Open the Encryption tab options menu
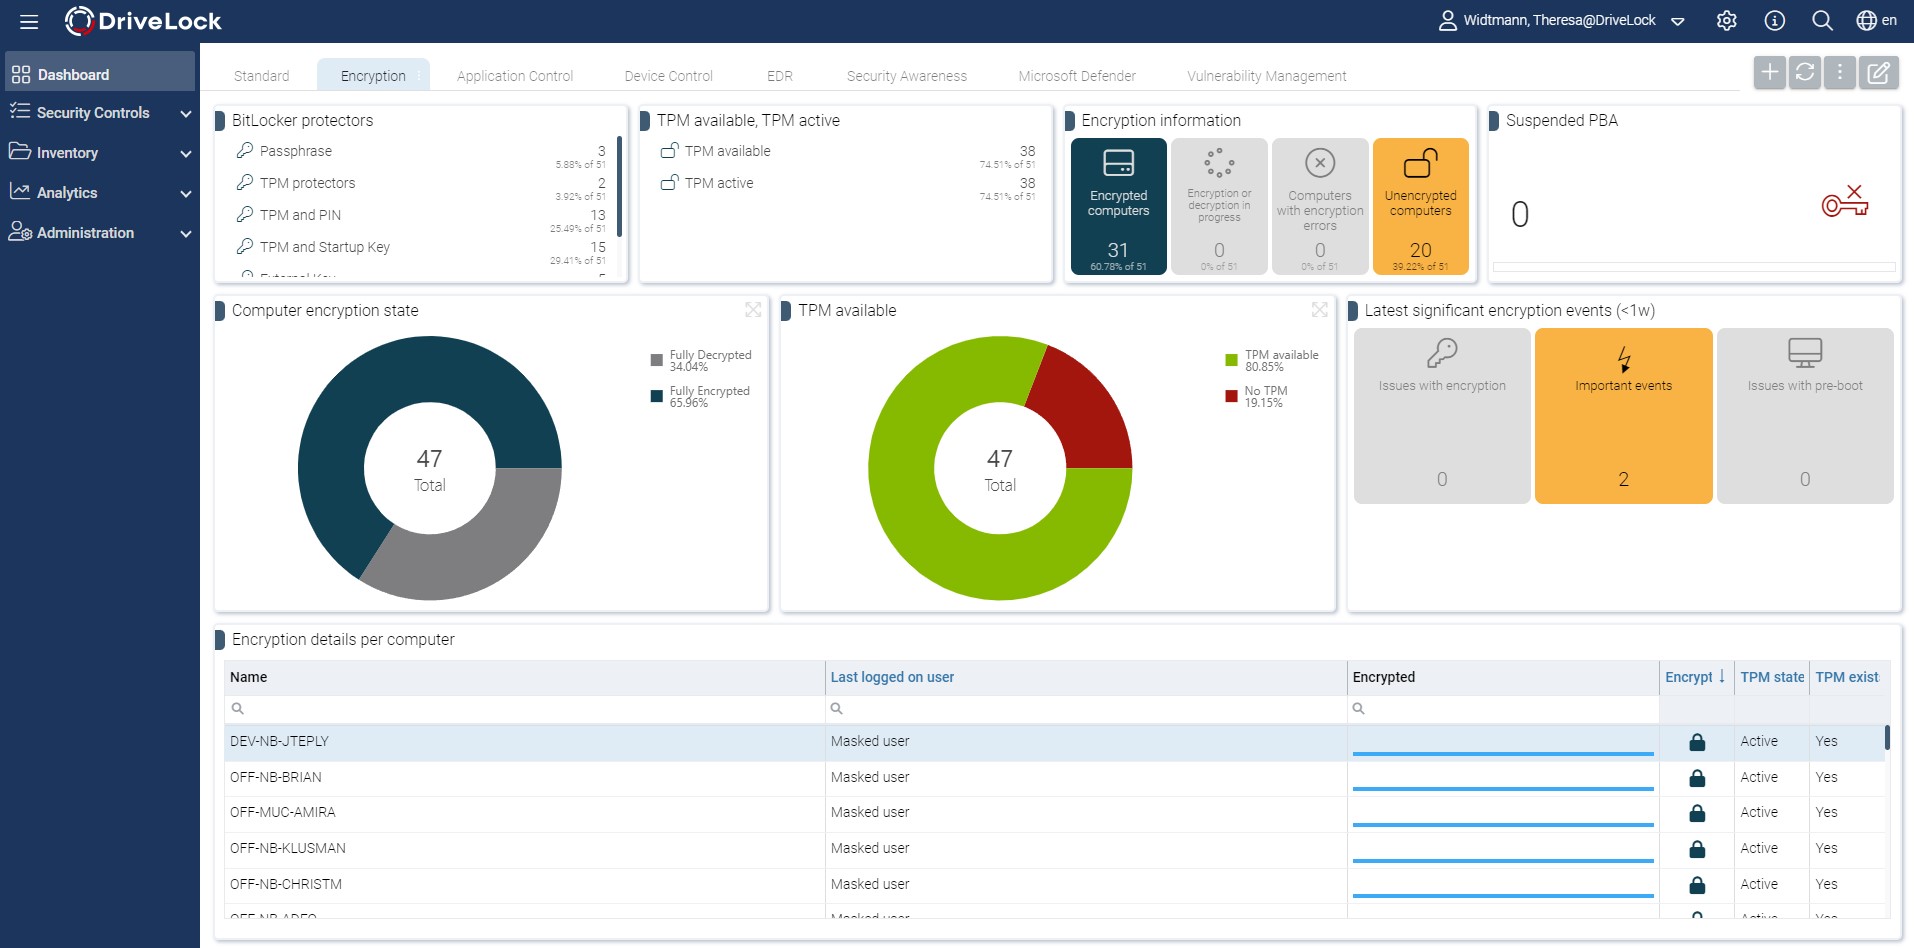1914x948 pixels. [x=419, y=75]
